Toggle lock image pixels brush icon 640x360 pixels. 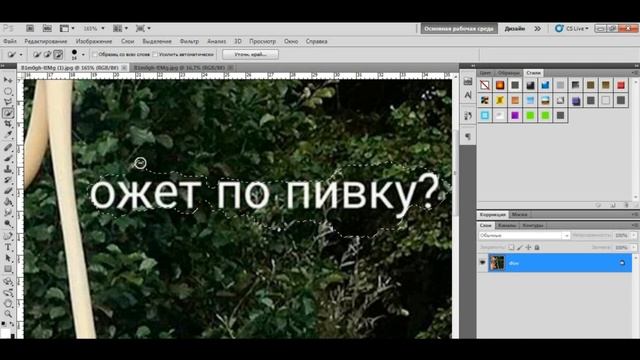coord(520,247)
